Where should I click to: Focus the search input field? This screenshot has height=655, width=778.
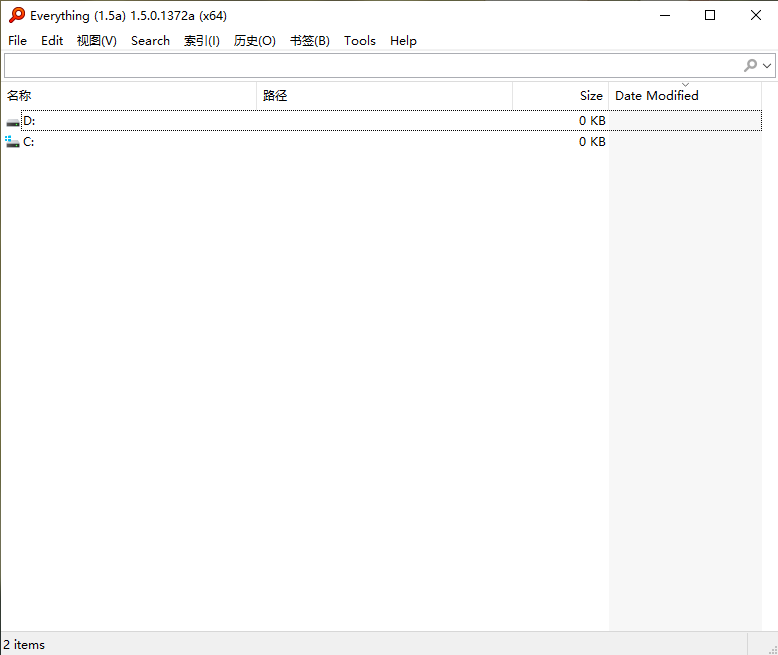372,66
